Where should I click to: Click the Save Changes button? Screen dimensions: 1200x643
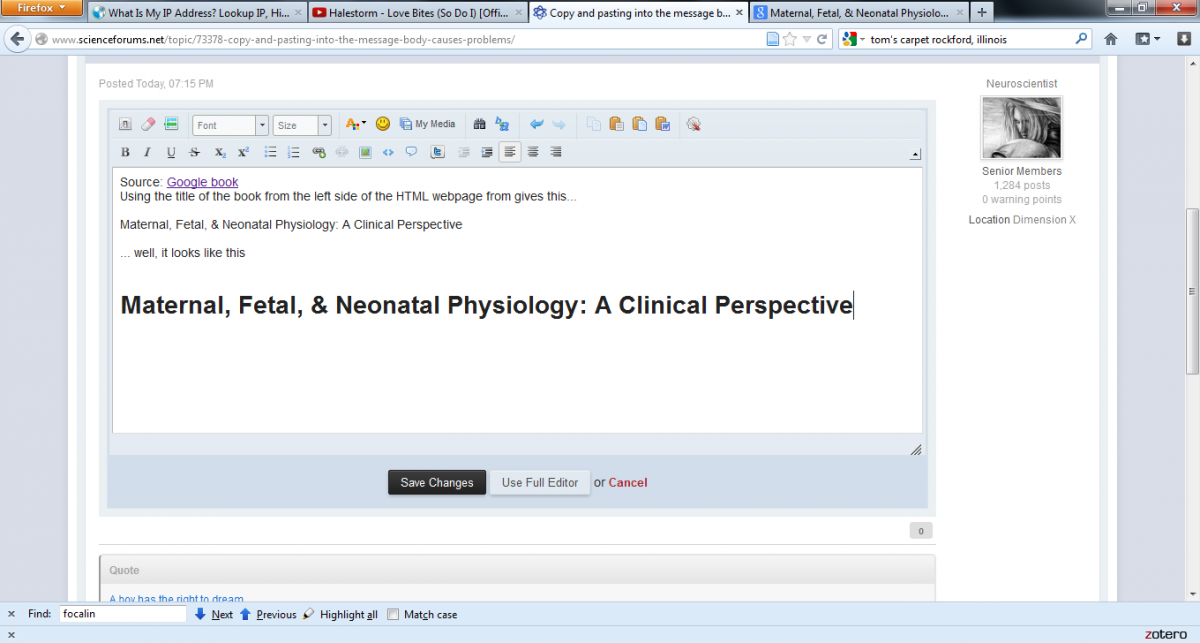coord(437,482)
